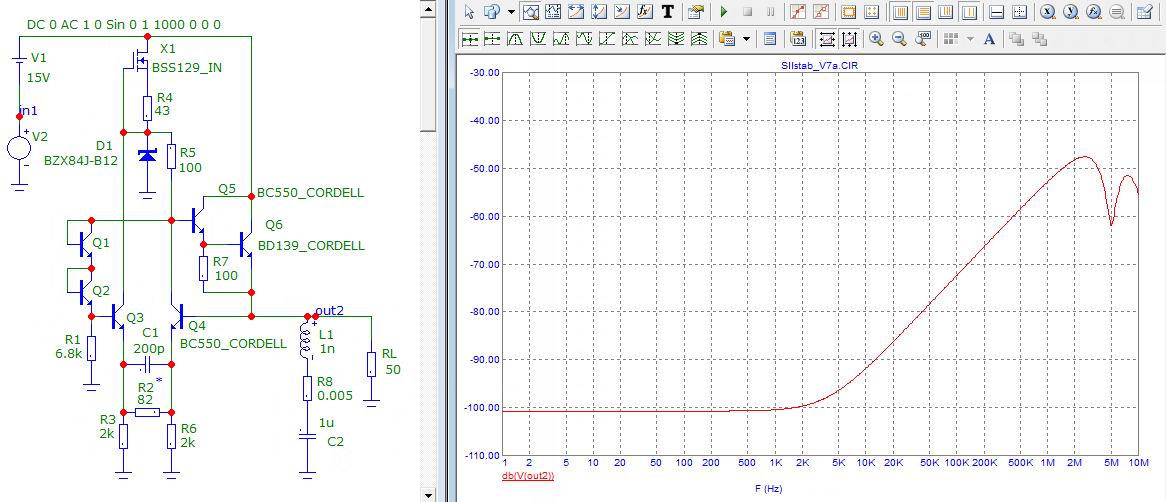Click the schematic scrollbar up arrow

coord(428,8)
